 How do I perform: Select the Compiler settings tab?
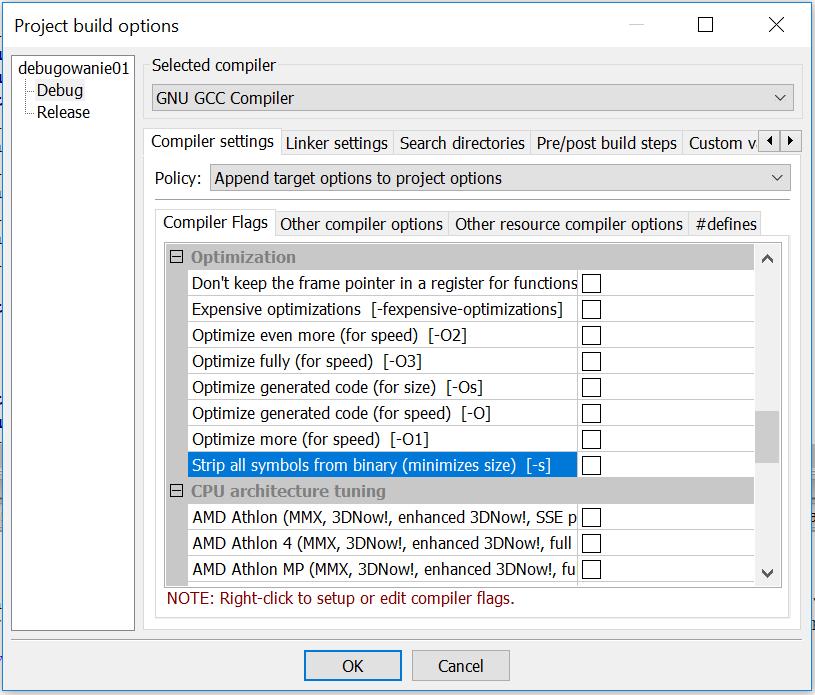click(x=213, y=141)
